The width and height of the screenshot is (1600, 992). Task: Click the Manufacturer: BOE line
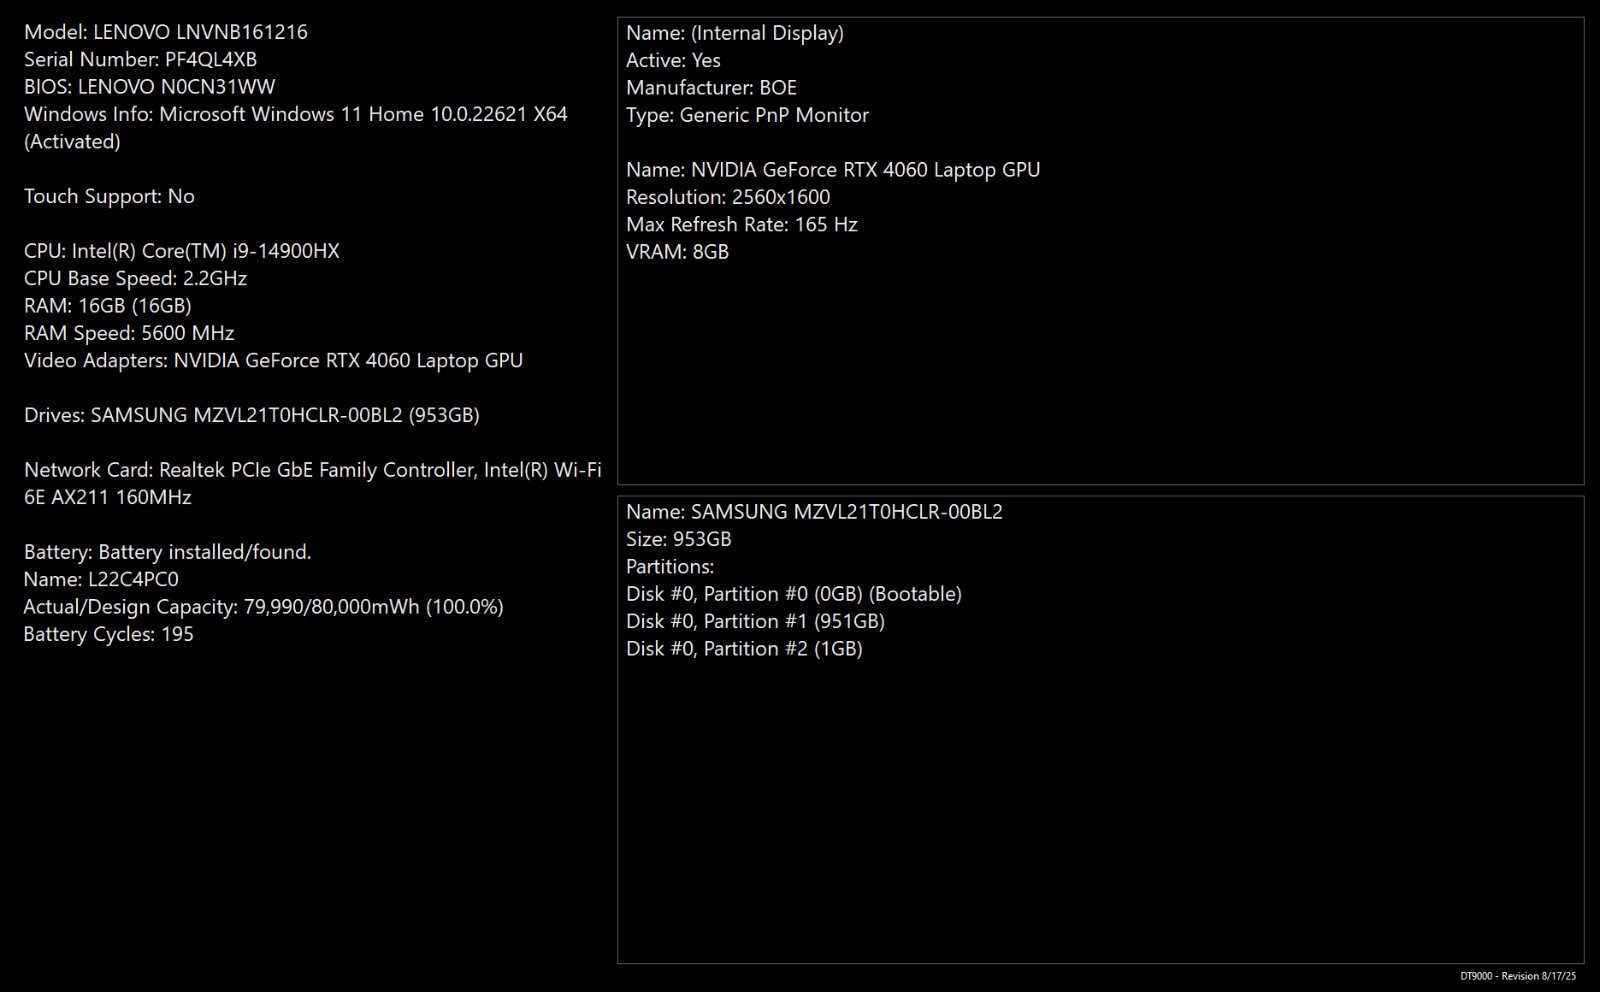point(711,88)
